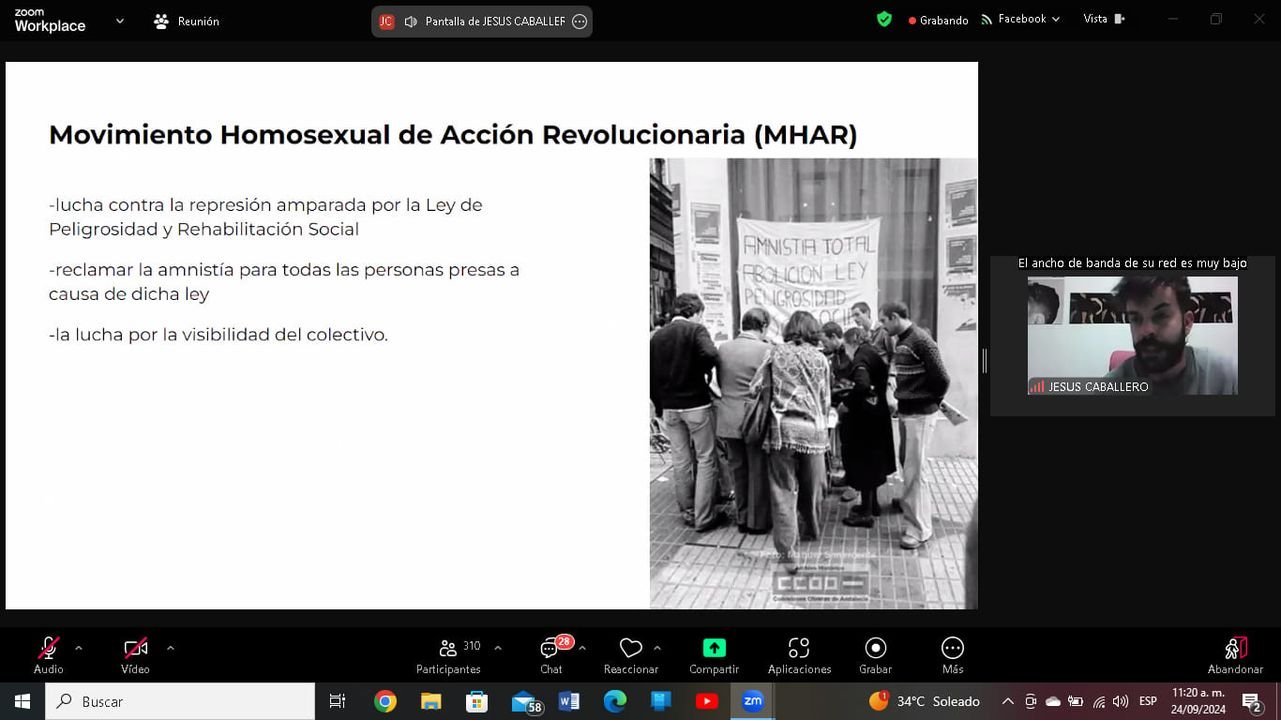Screen dimensions: 1281x720
Task: Open the Zoom Workplace dropdown chevron
Action: point(120,21)
